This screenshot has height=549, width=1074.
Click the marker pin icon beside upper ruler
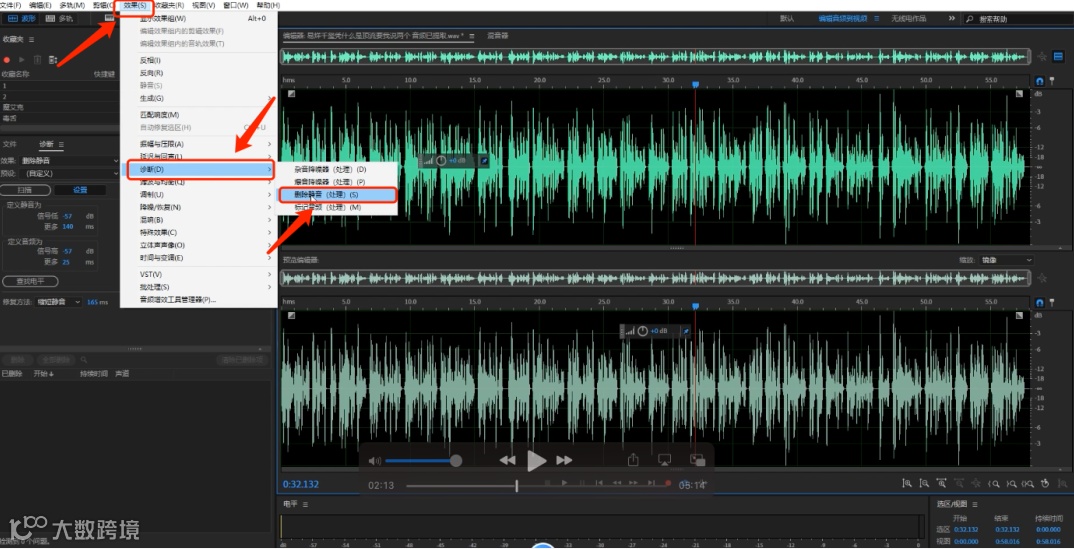1052,81
